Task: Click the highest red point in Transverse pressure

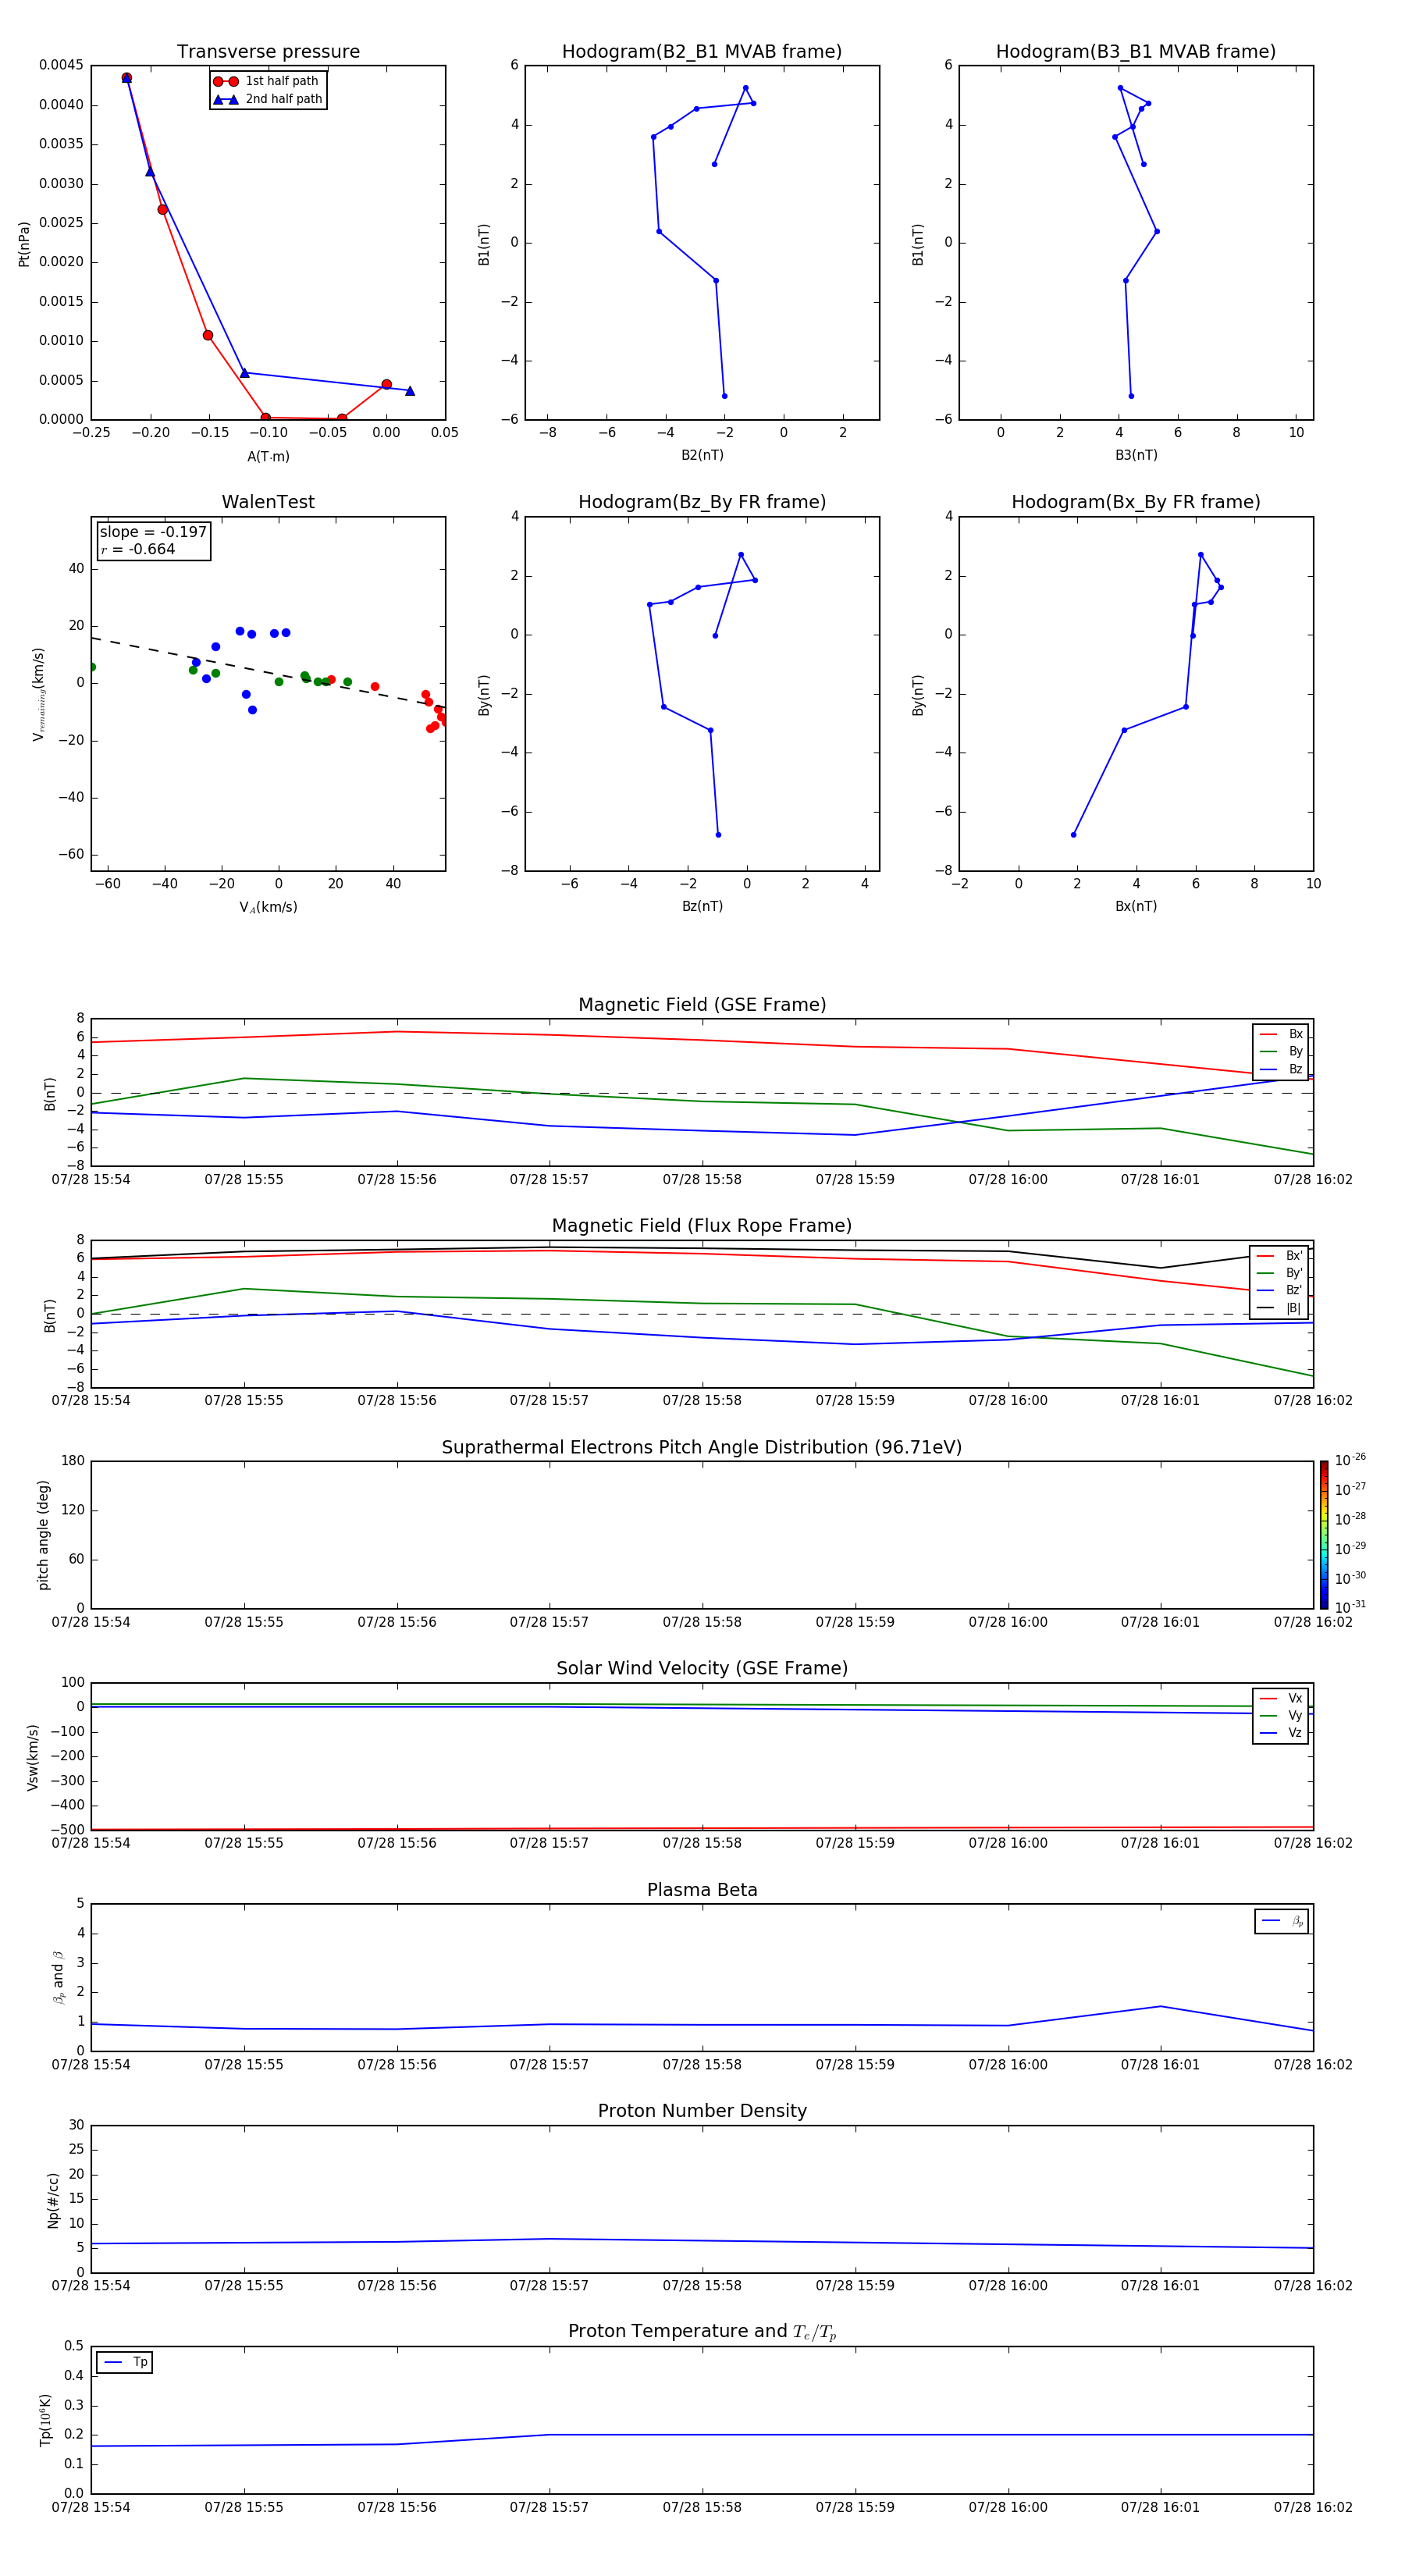Action: point(127,77)
